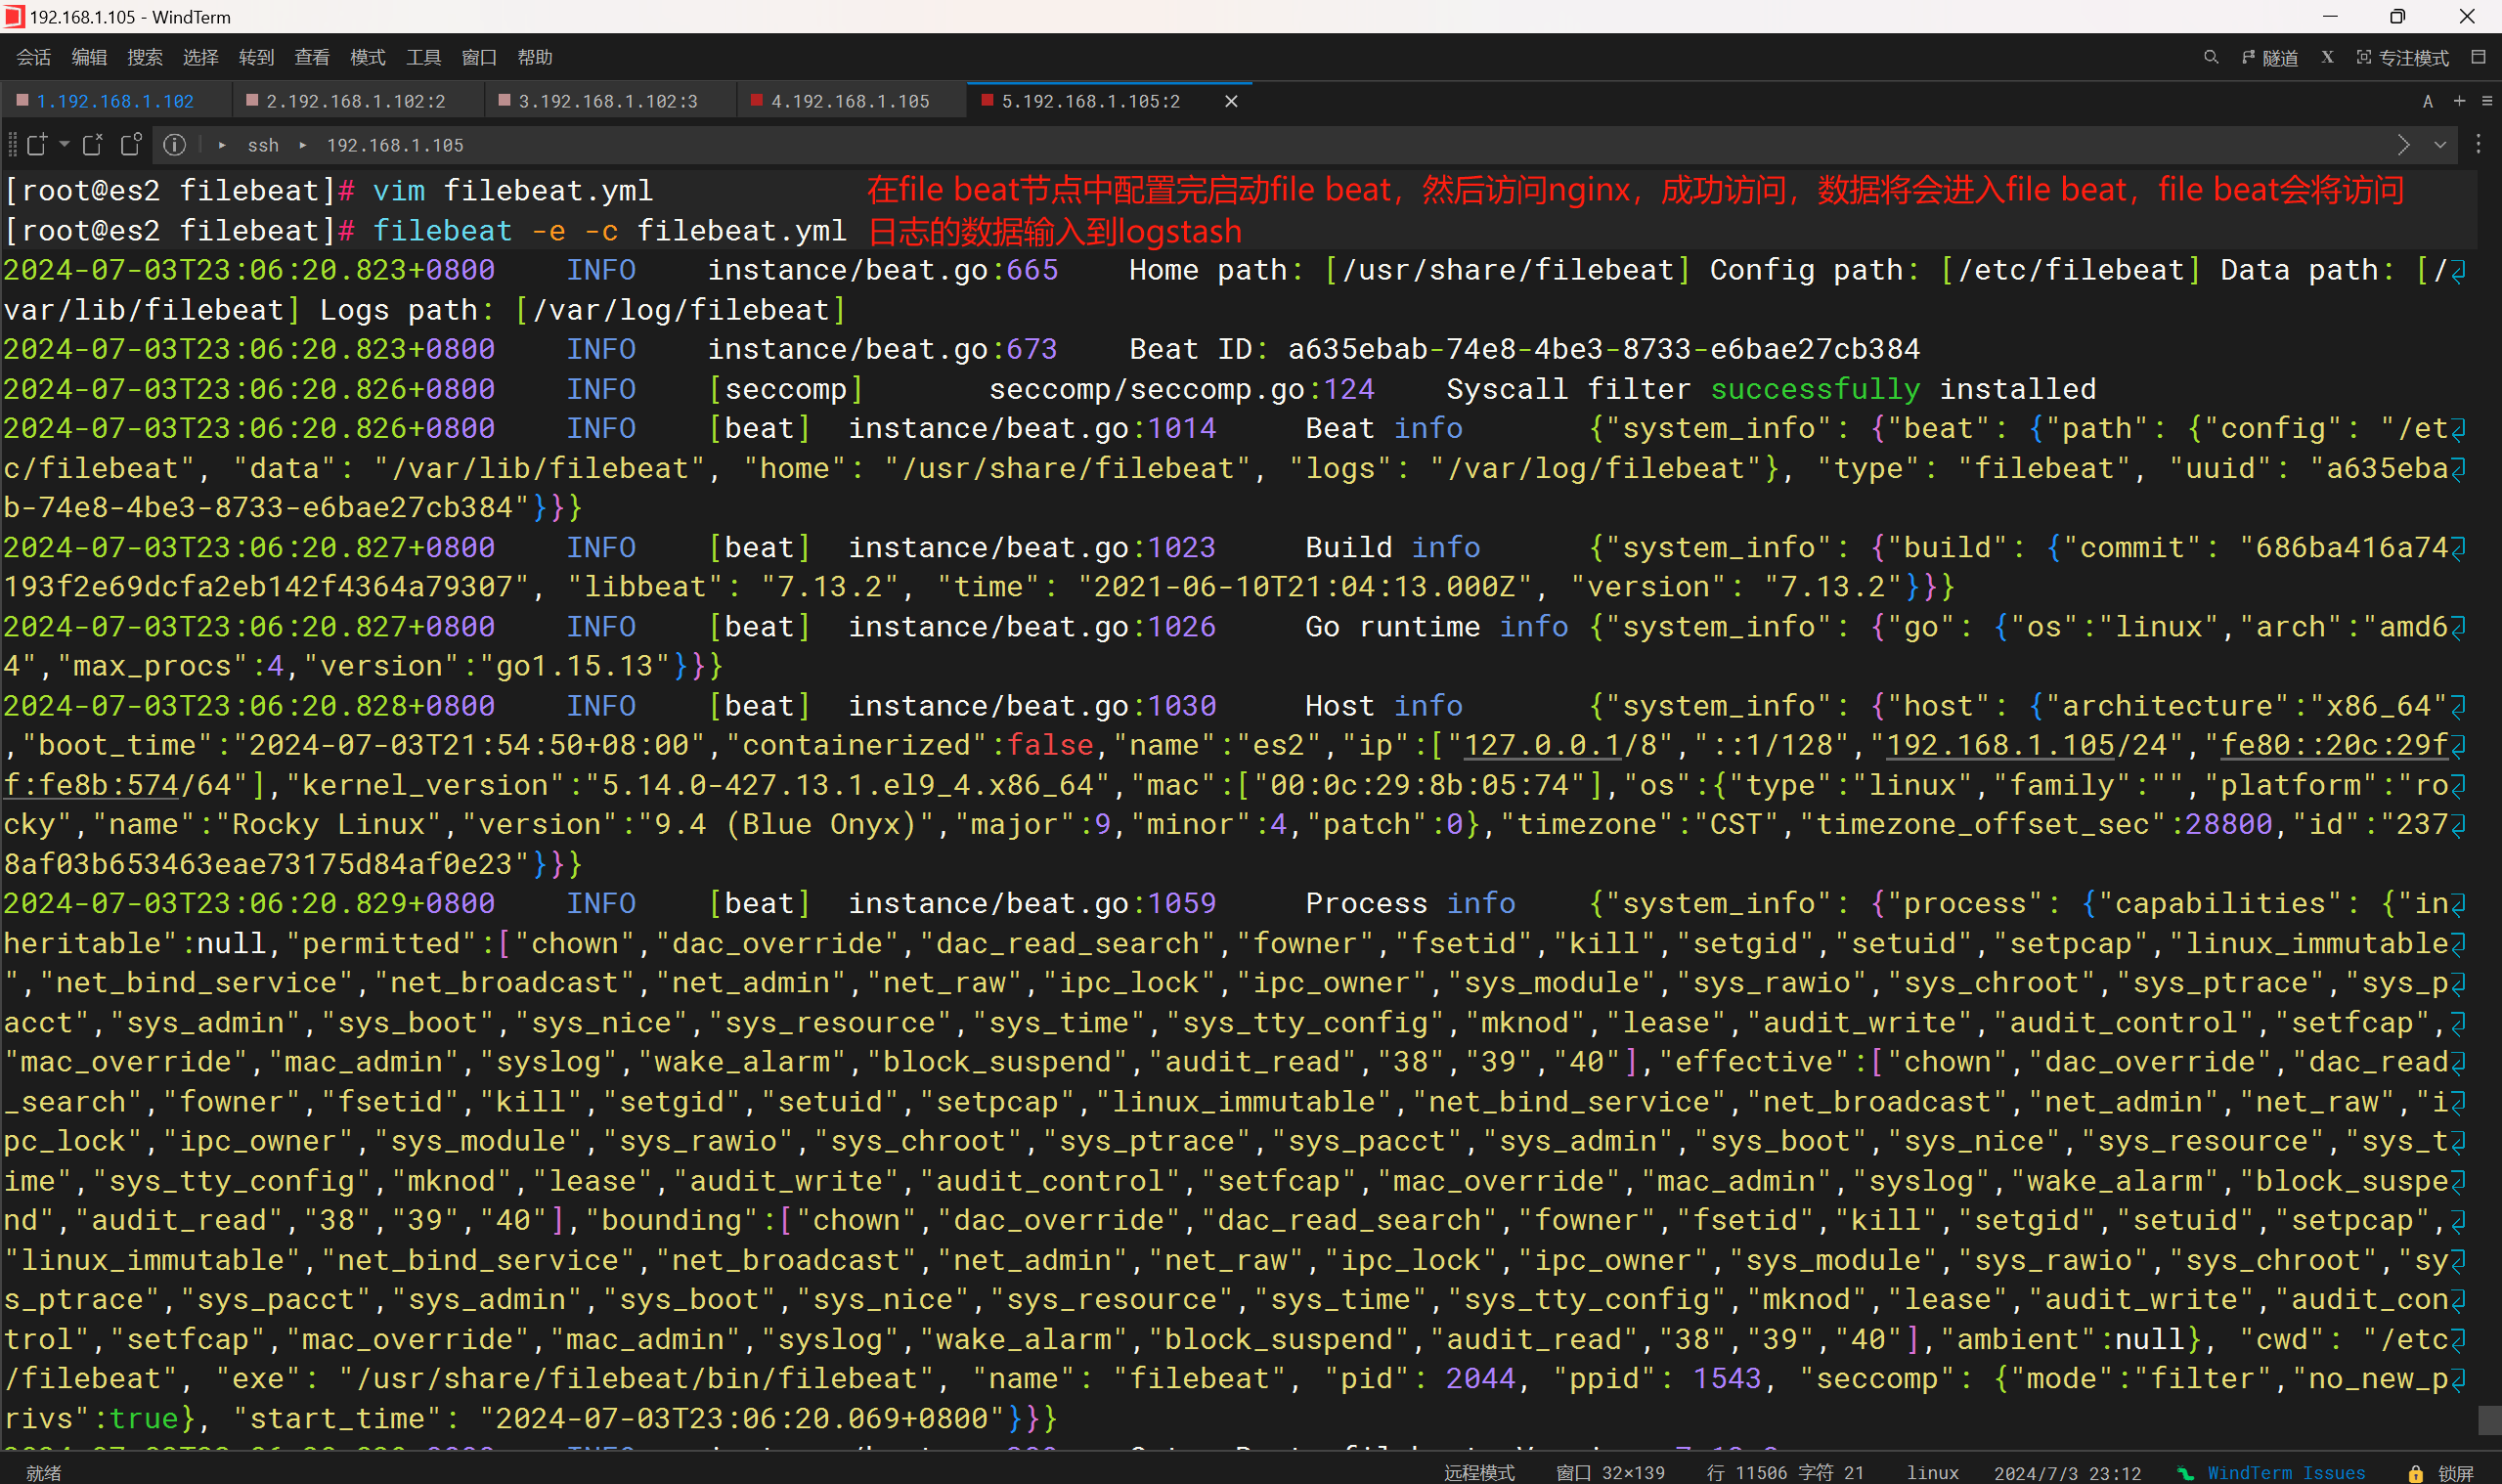Click the 就绪 status text

tap(43, 1472)
